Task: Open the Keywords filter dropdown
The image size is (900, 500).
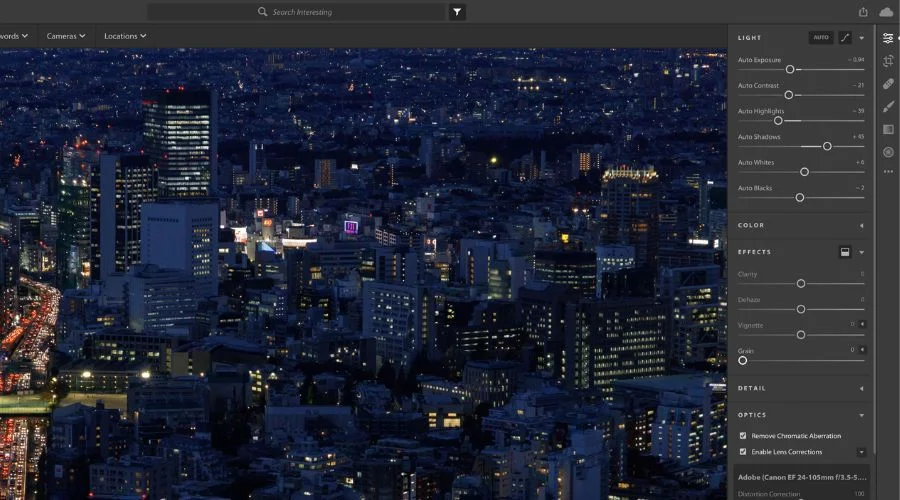Action: 14,36
